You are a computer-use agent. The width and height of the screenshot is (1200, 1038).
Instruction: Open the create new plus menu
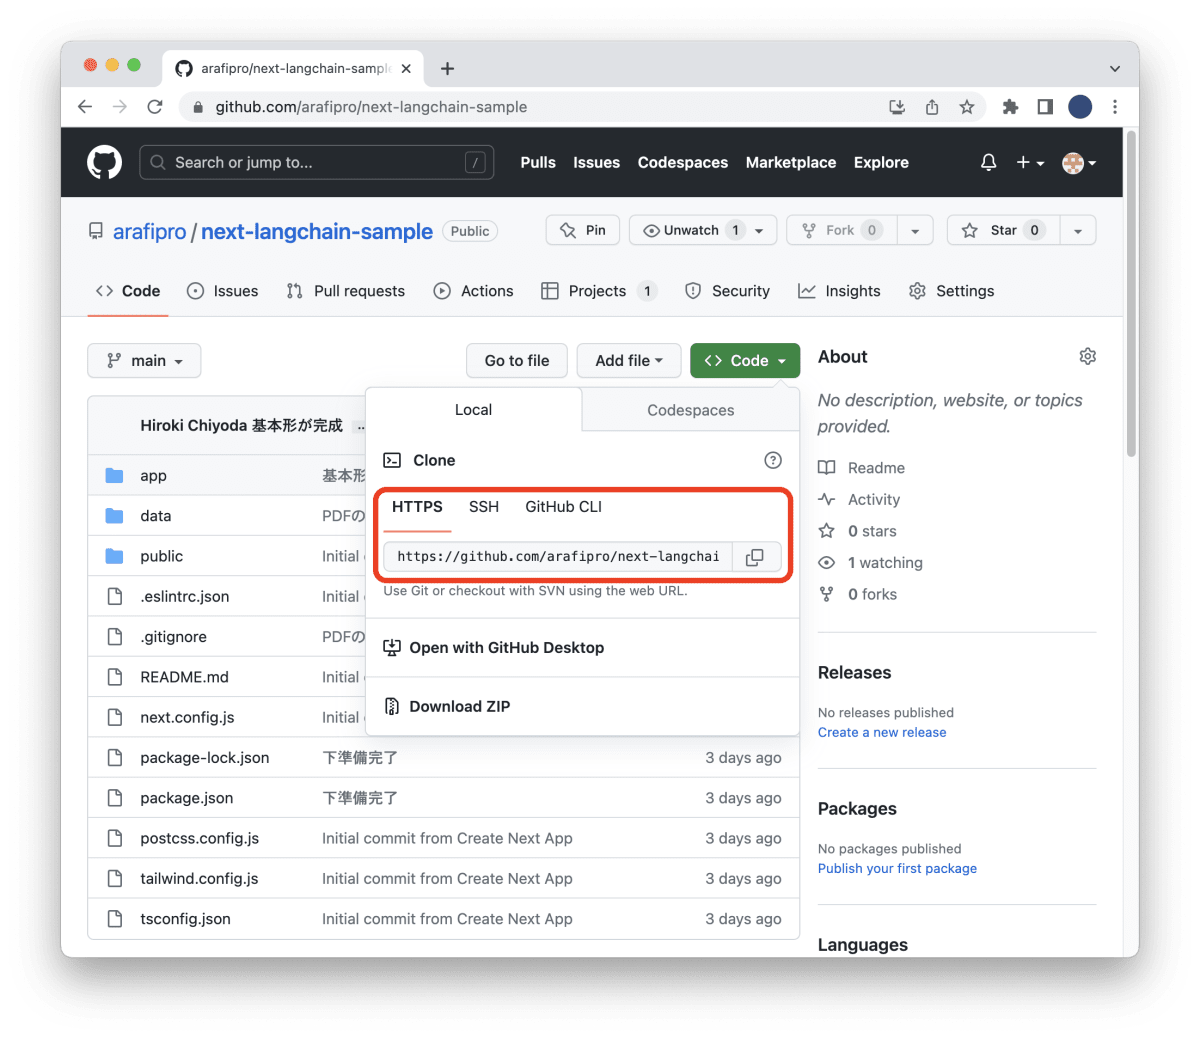pos(1030,162)
